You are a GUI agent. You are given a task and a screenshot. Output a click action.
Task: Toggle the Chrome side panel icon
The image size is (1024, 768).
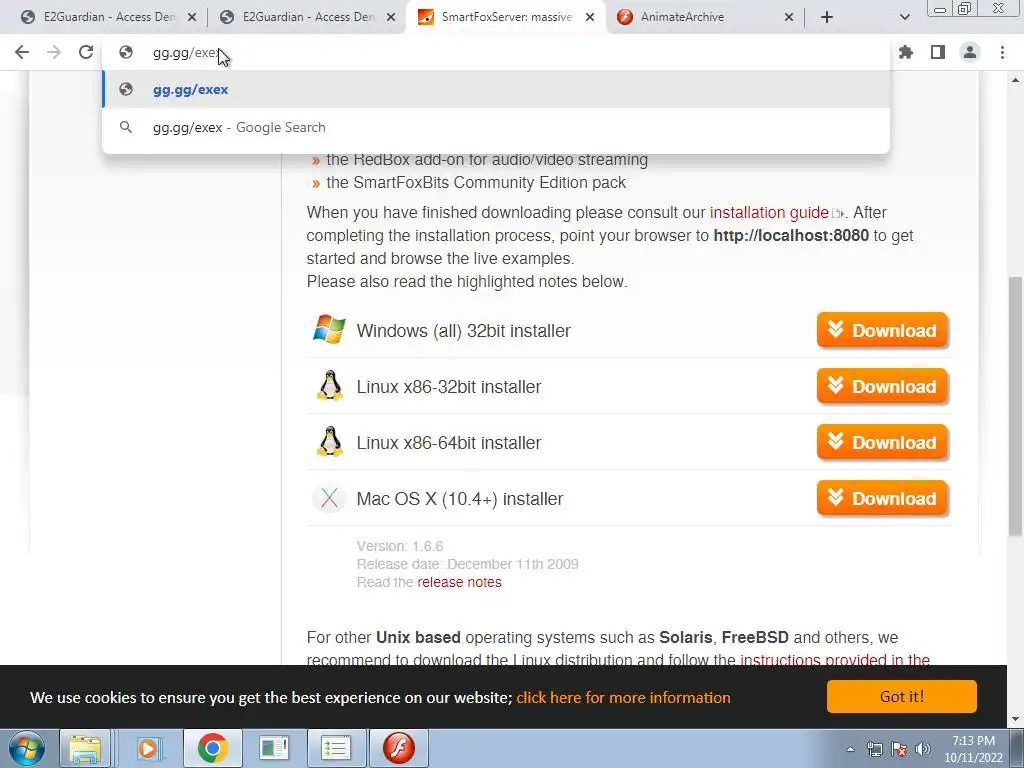(x=938, y=52)
